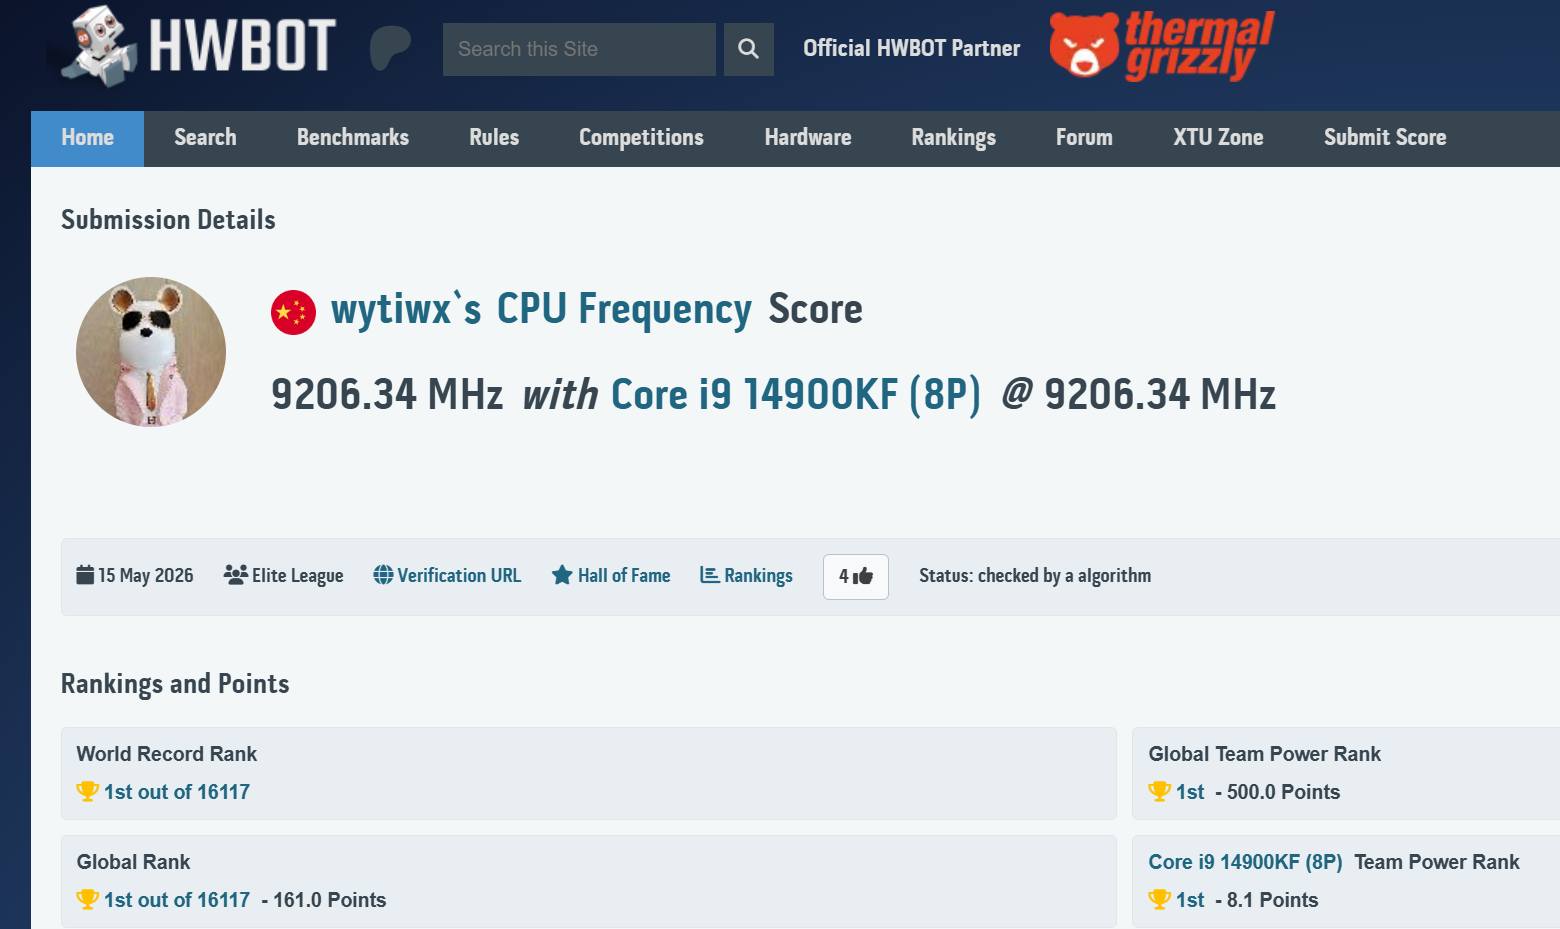Click Submit Score in the navigation
1560x929 pixels.
(1385, 138)
